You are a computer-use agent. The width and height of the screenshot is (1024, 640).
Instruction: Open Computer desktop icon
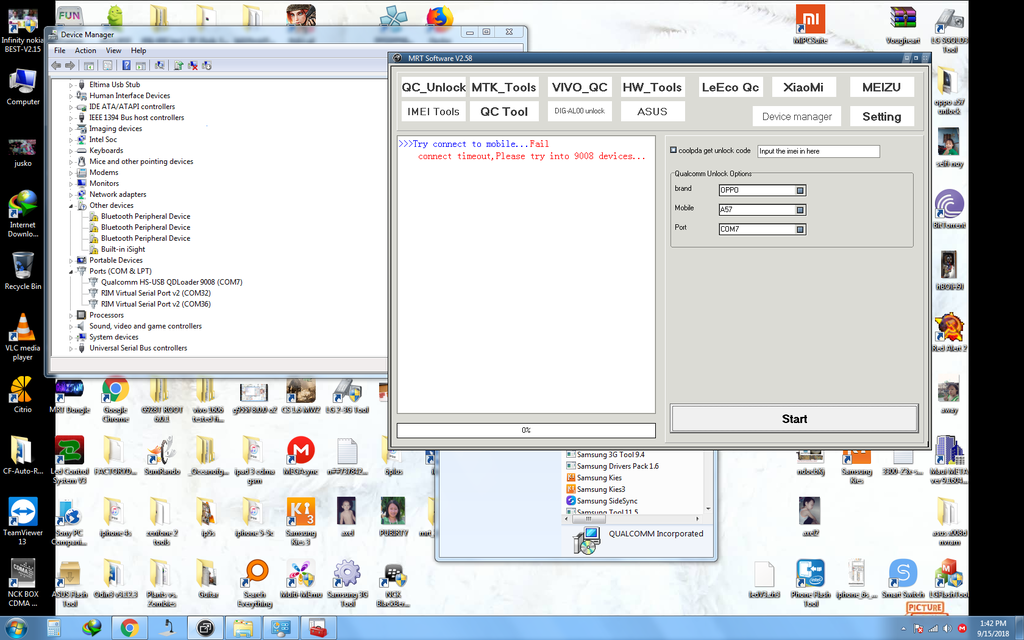tap(23, 87)
